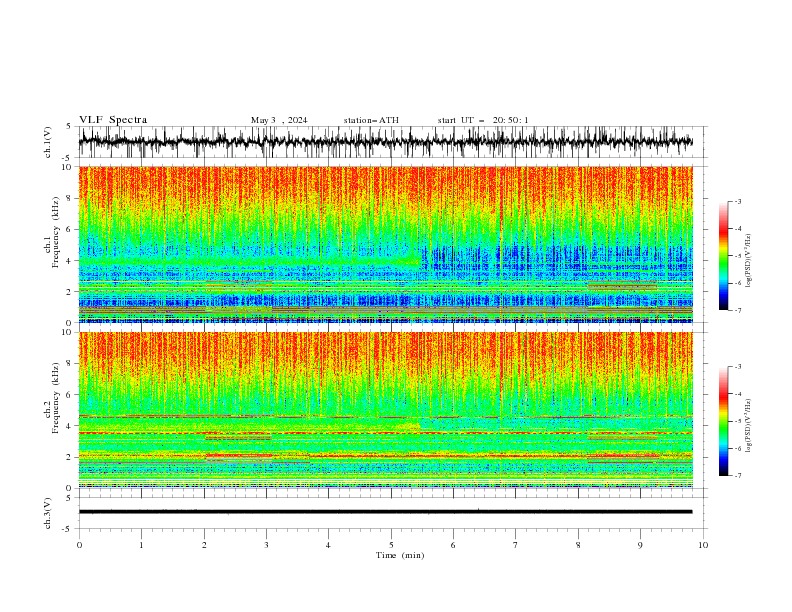Click the "VLF Spectra" plot title
The height and width of the screenshot is (612, 792).
tap(113, 120)
